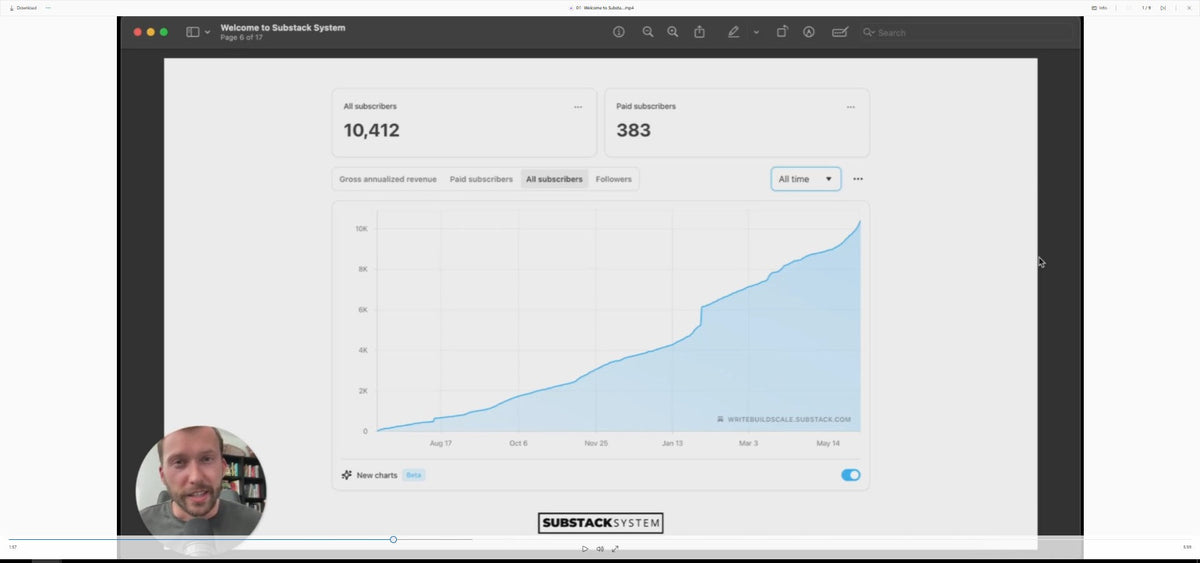
Task: Switch to the Followers tab
Action: point(614,179)
